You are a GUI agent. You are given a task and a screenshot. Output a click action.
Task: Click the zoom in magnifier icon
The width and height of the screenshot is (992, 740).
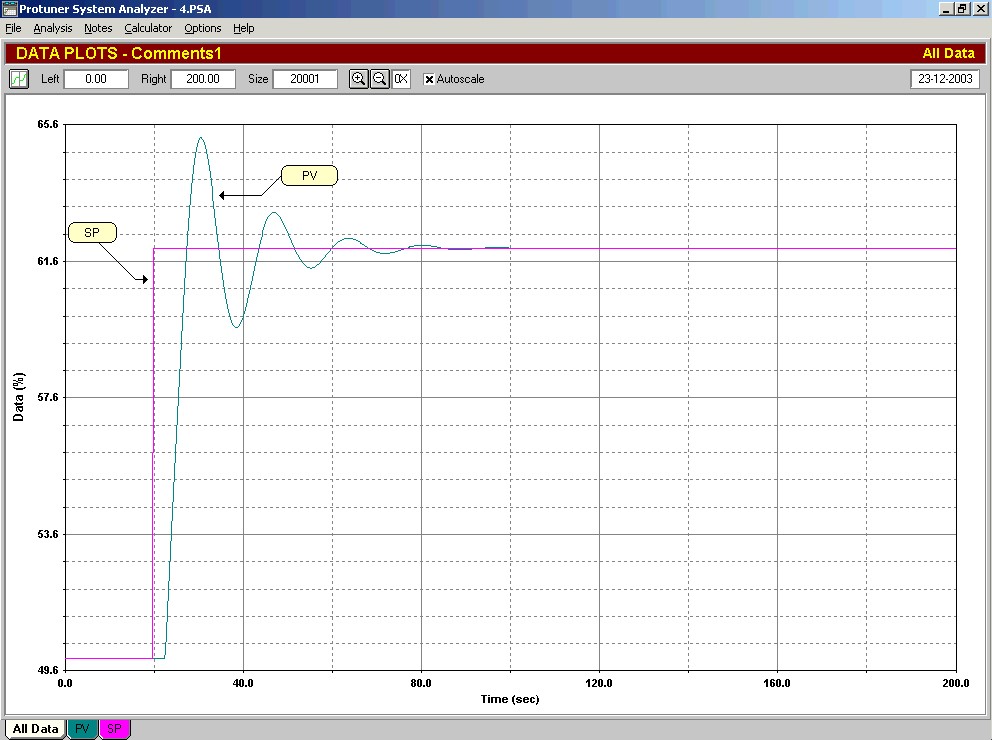click(359, 79)
